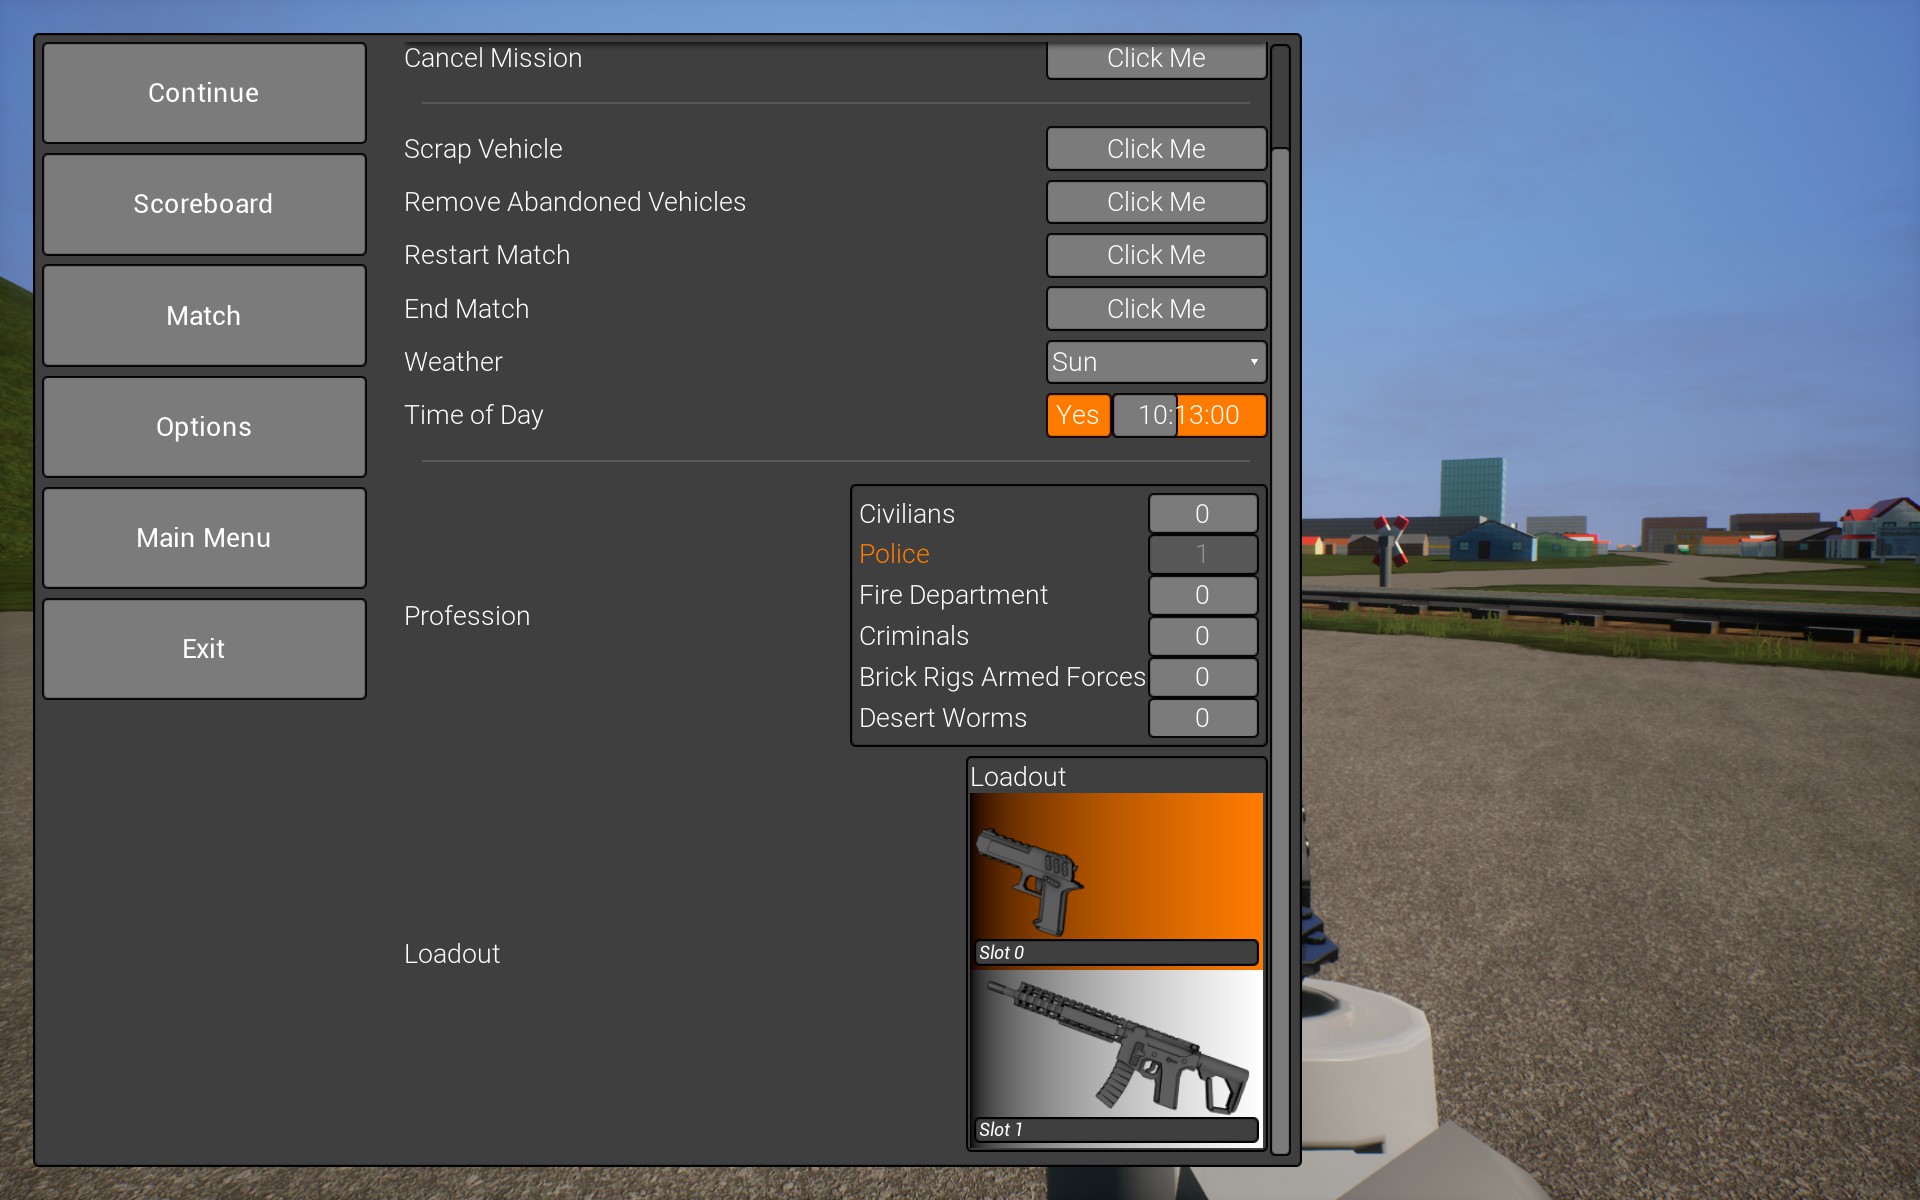
Task: Return to Main Menu
Action: click(204, 538)
